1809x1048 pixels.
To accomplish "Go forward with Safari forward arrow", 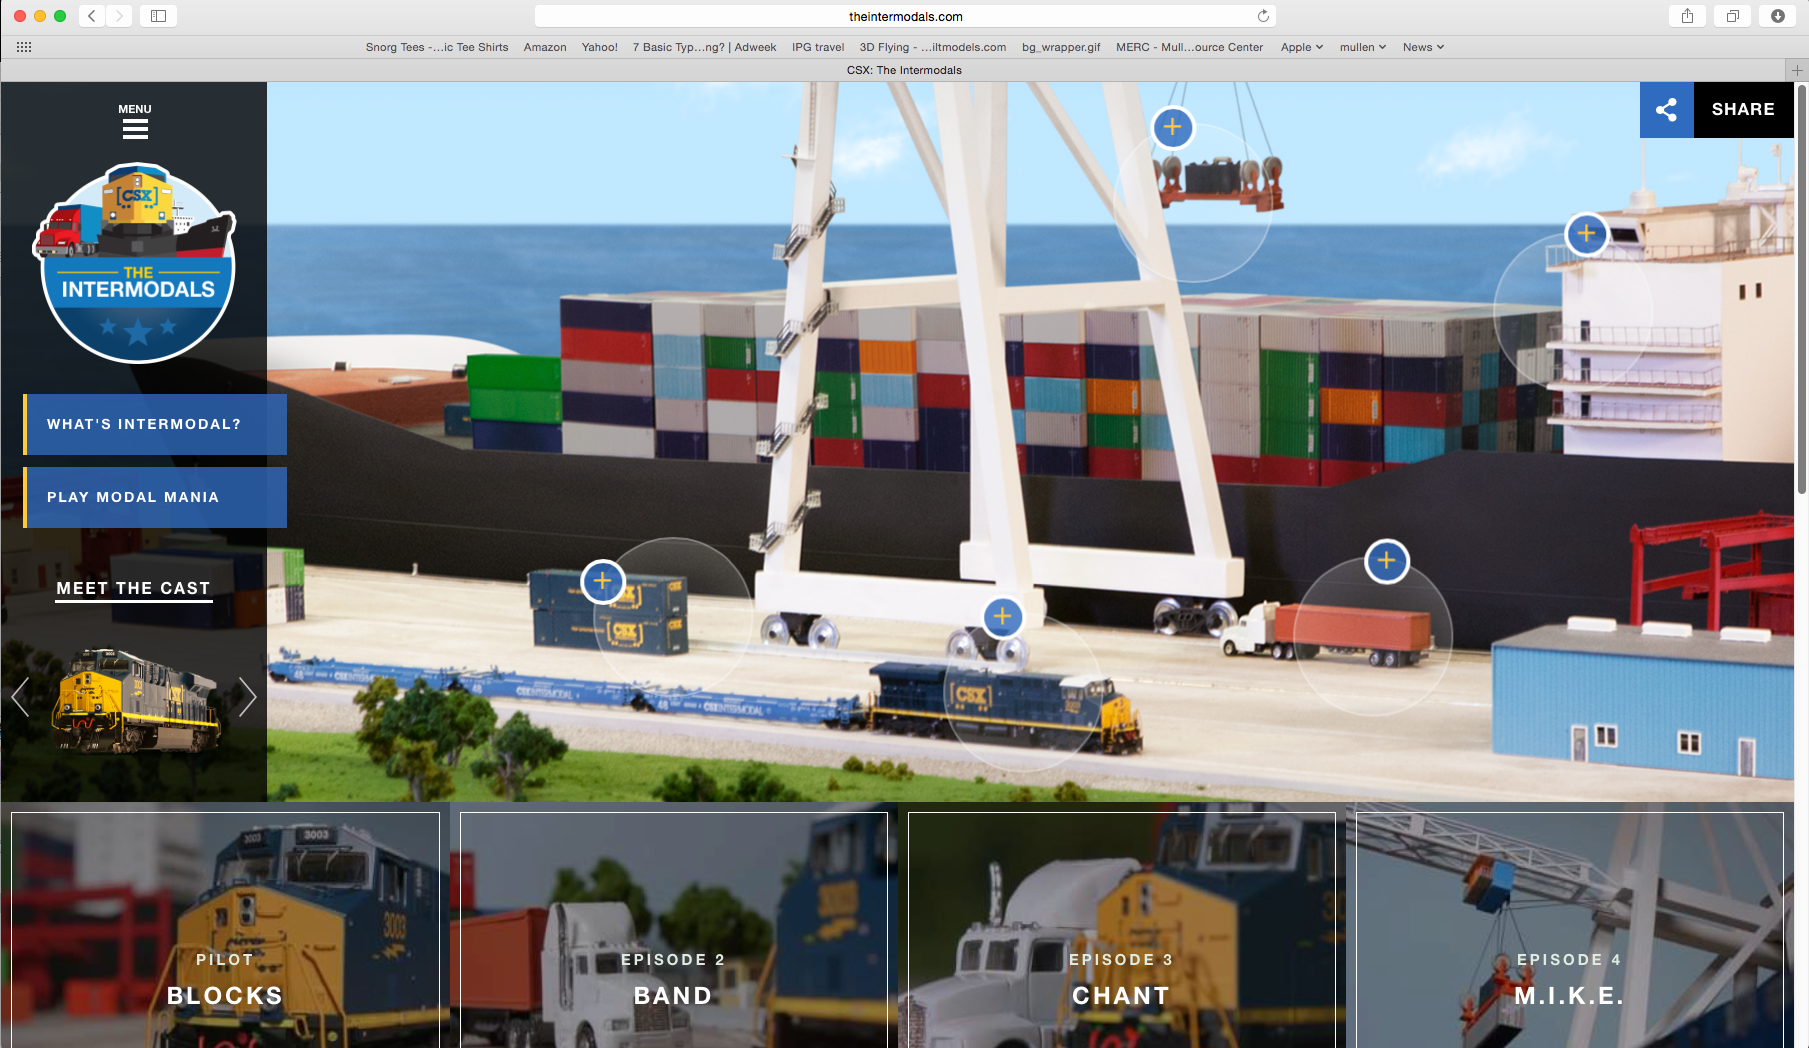I will point(119,16).
